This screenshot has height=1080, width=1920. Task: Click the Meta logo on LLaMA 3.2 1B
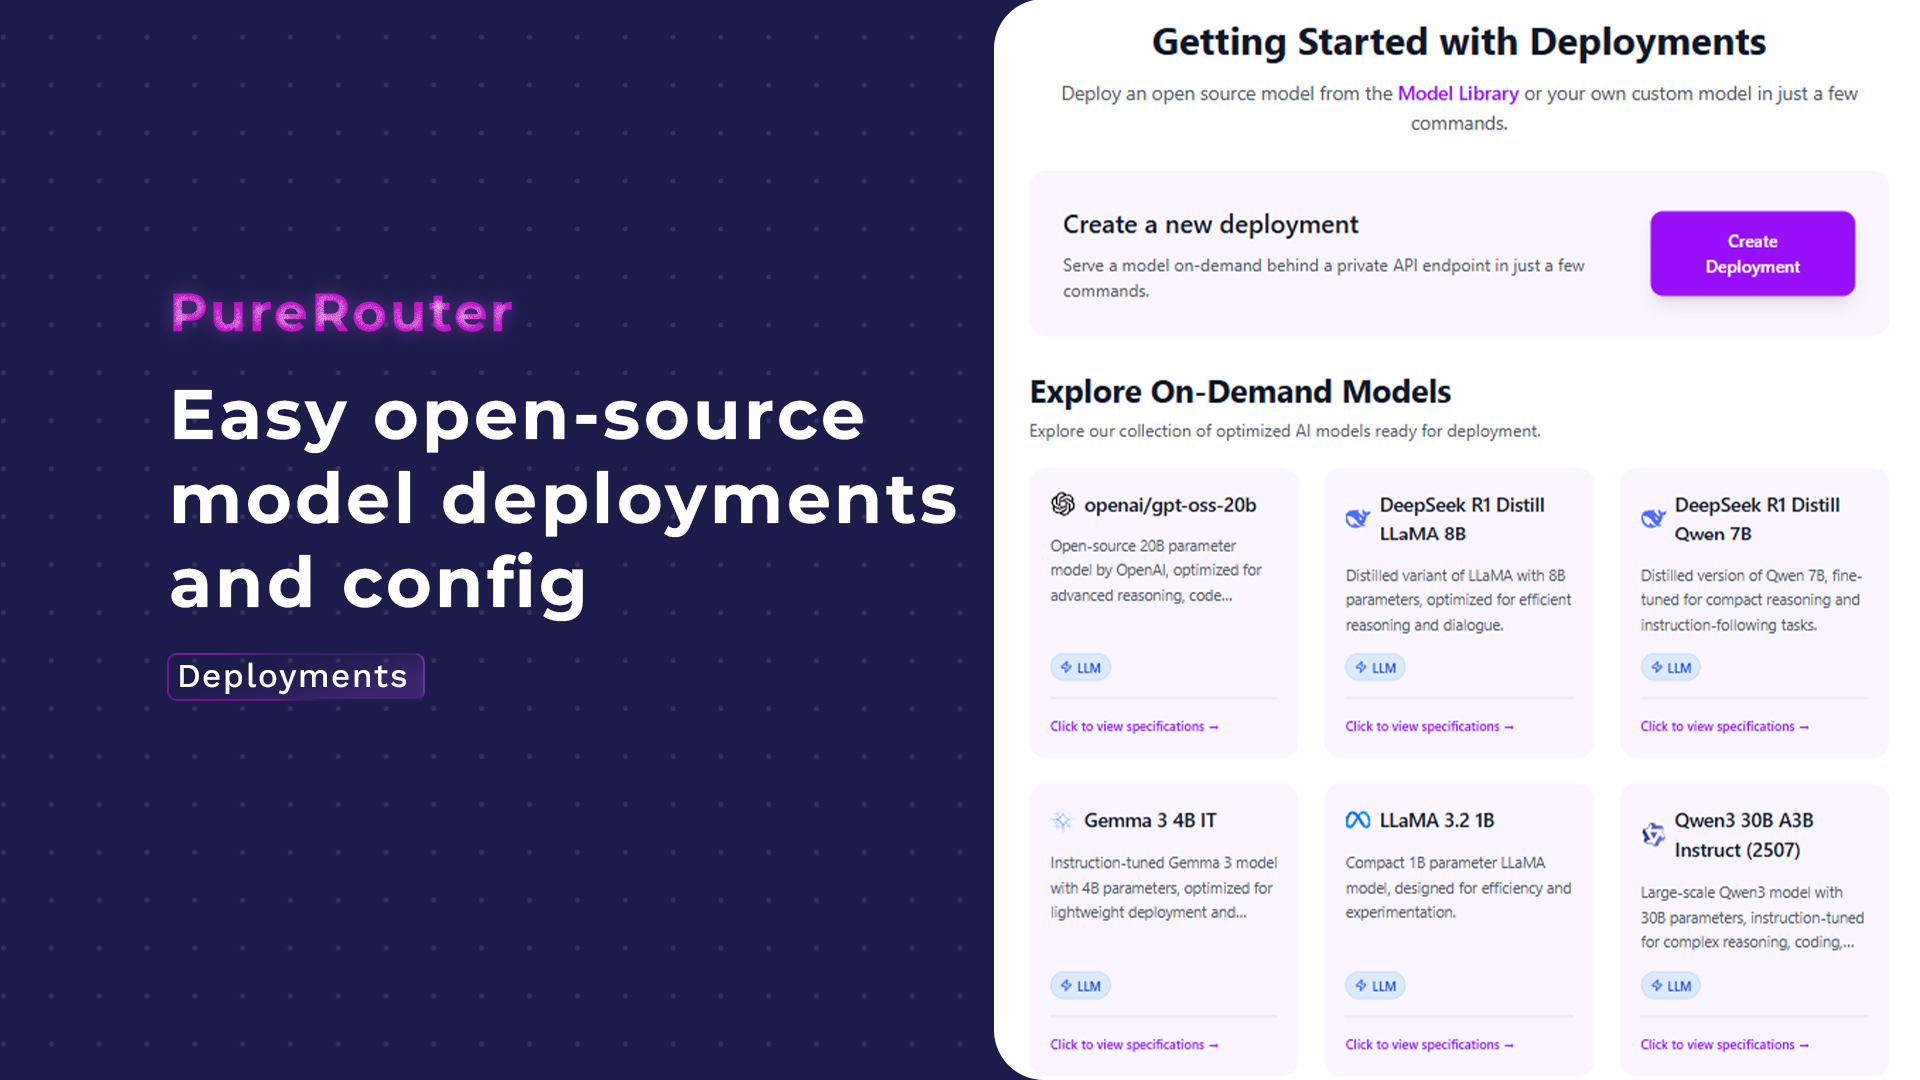pyautogui.click(x=1357, y=821)
